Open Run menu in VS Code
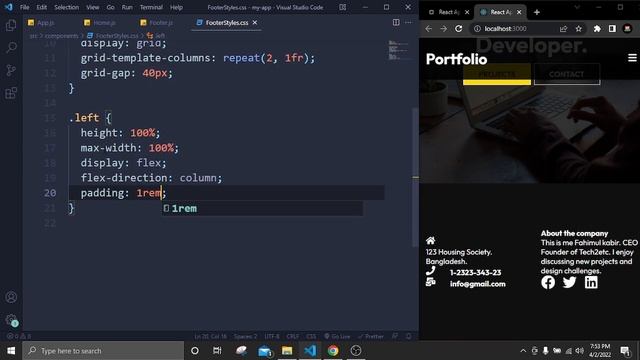The image size is (640, 360). (x=127, y=7)
